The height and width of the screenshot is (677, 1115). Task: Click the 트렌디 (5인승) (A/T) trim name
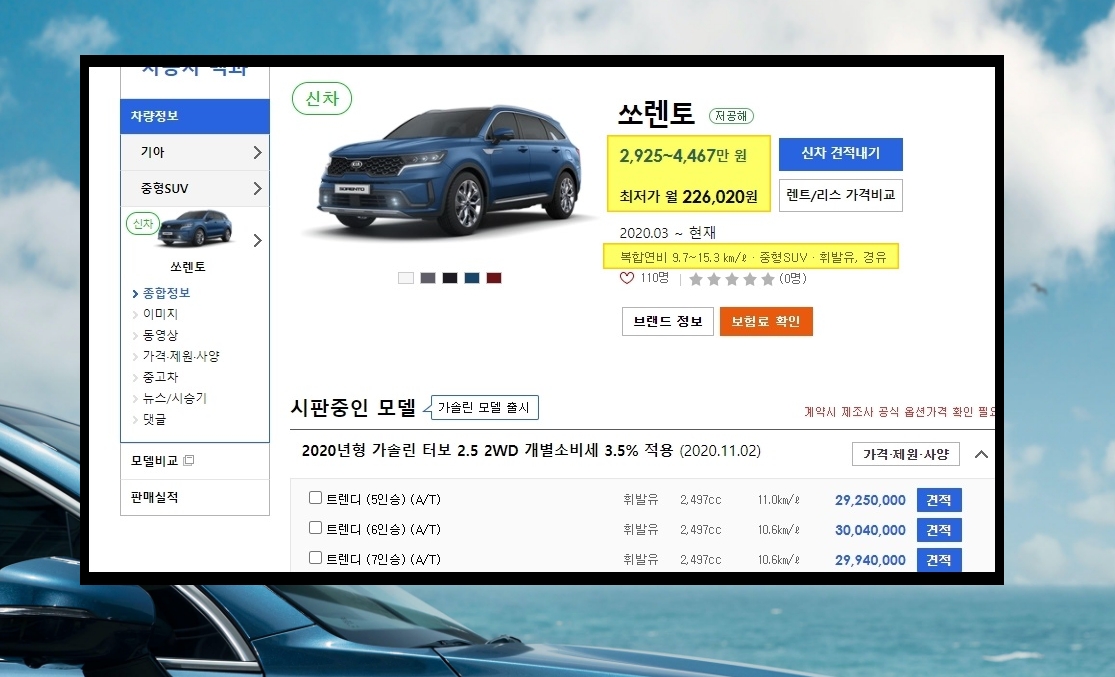point(383,499)
